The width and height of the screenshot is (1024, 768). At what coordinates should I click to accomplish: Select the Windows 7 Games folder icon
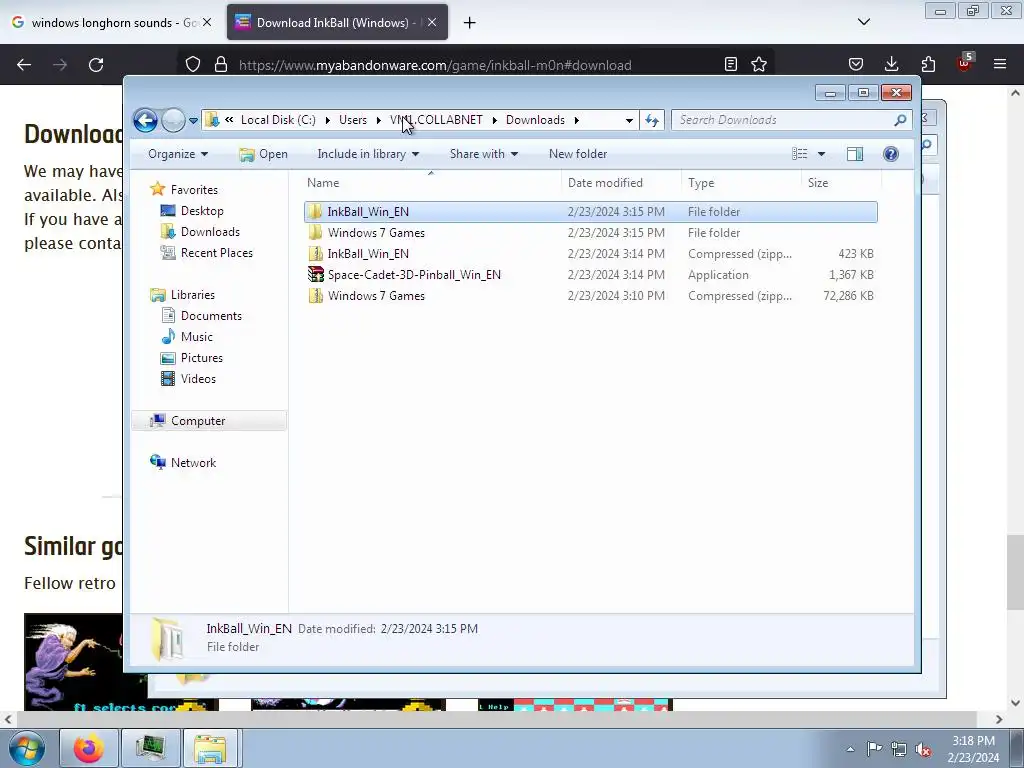tap(315, 232)
